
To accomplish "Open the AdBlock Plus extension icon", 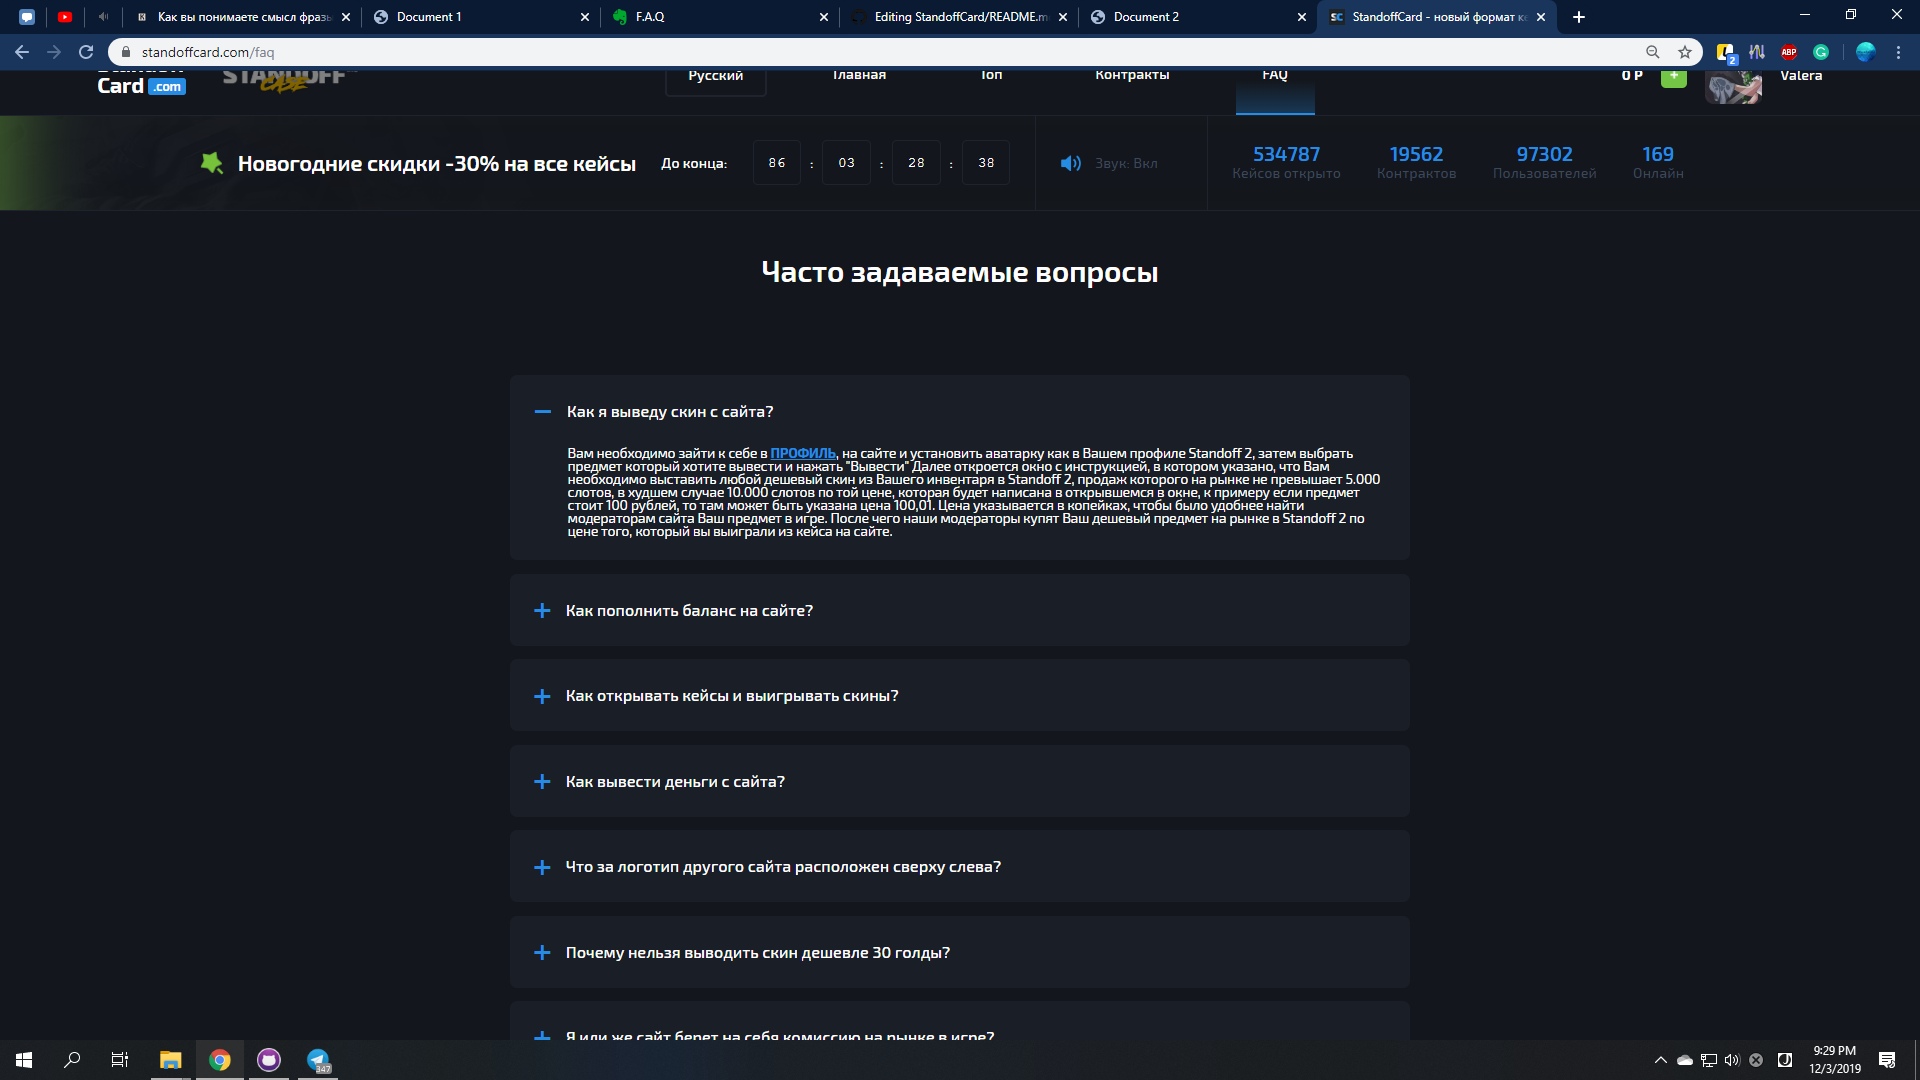I will (x=1789, y=52).
